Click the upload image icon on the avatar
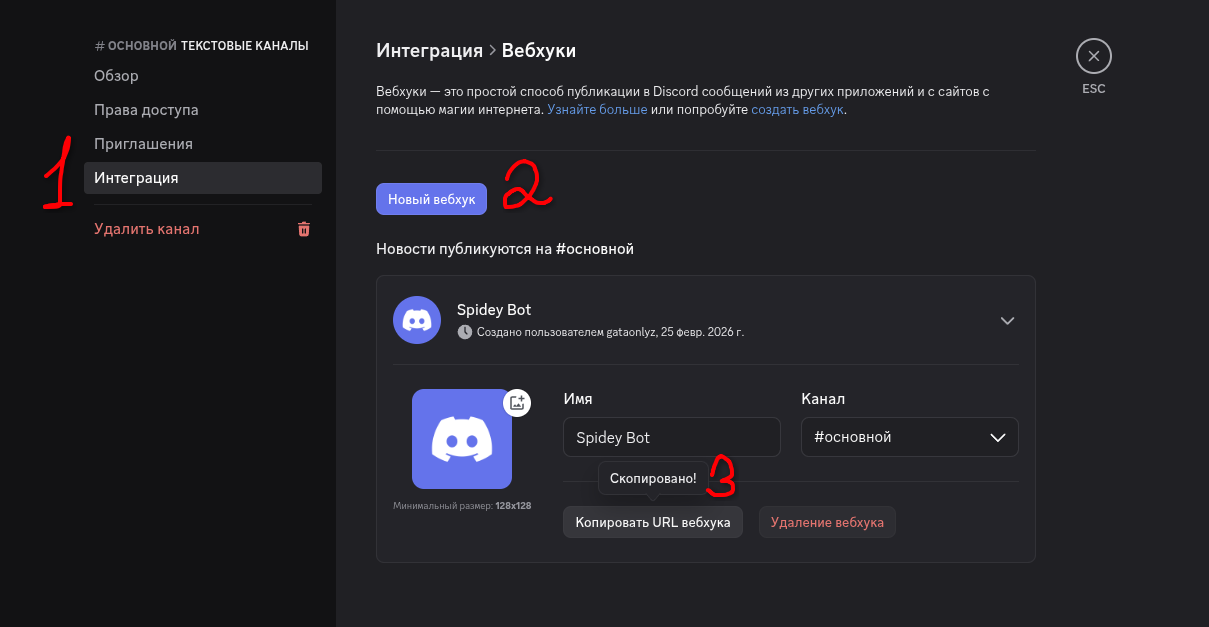This screenshot has height=627, width=1209. click(x=517, y=403)
